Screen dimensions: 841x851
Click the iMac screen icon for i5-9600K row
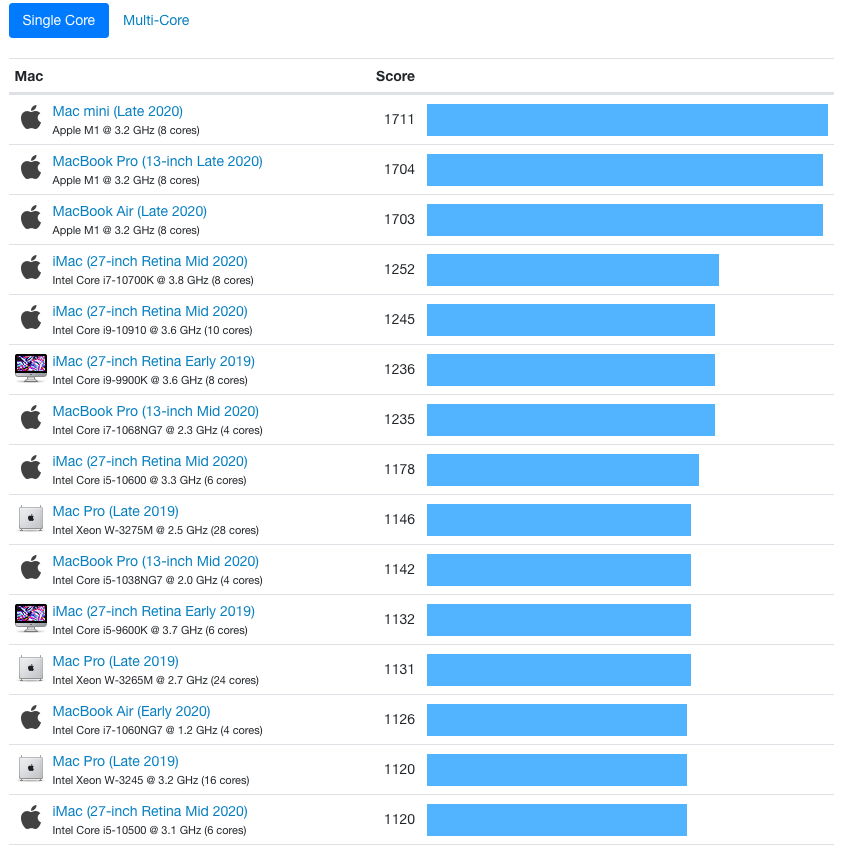(30, 619)
